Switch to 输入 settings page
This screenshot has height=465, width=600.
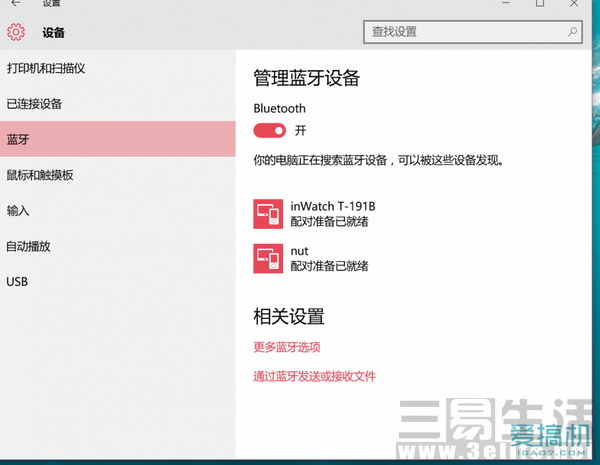(18, 211)
